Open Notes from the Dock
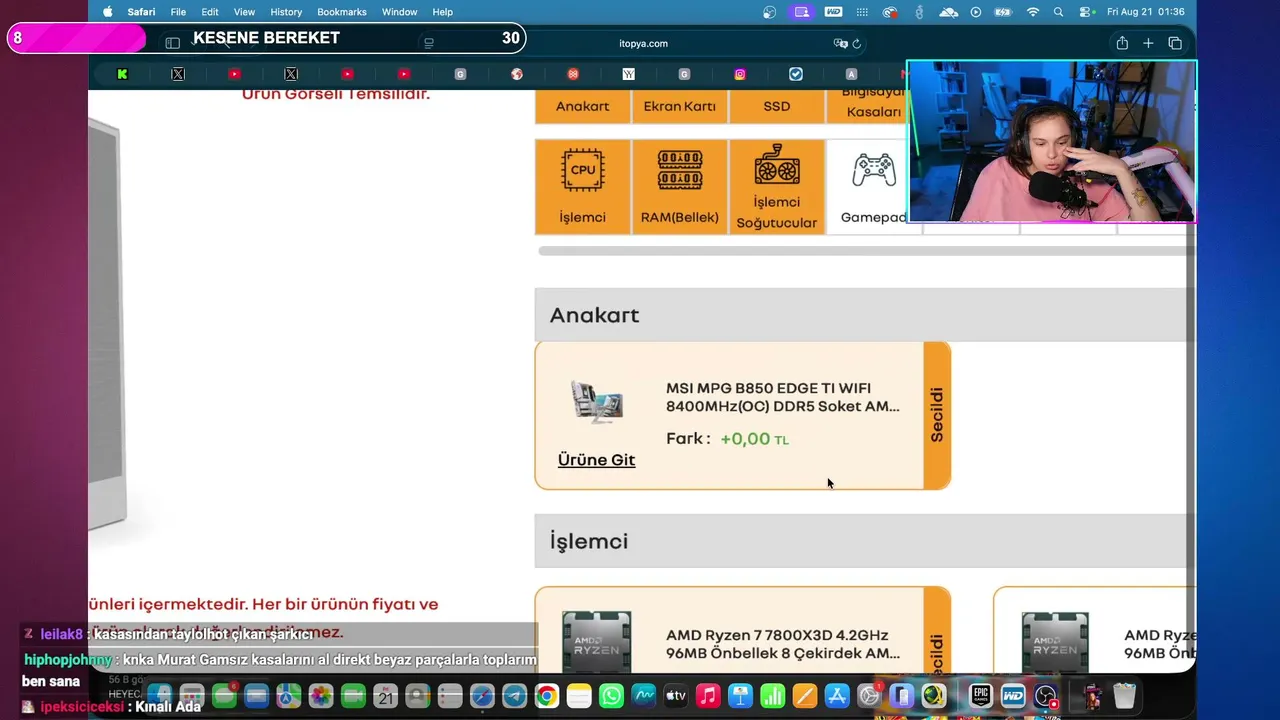Image resolution: width=1280 pixels, height=720 pixels. pyautogui.click(x=579, y=696)
